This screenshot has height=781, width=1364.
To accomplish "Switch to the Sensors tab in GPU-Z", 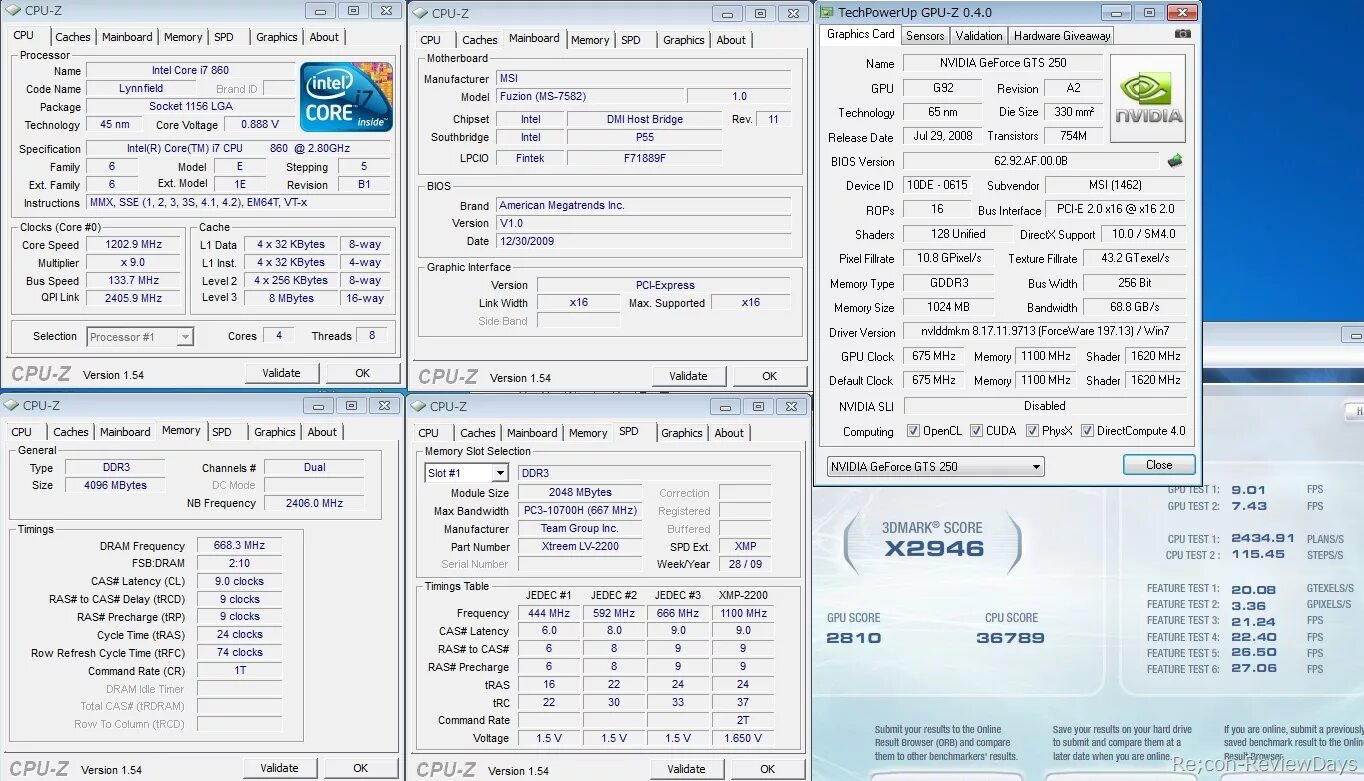I will pyautogui.click(x=925, y=35).
